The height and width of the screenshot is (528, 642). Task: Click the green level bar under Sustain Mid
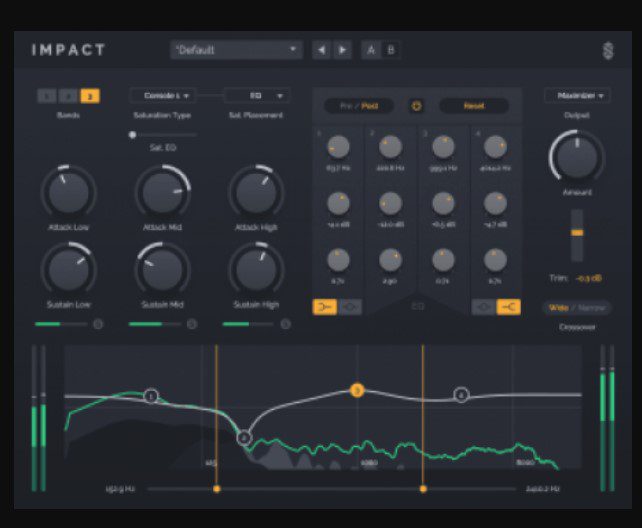[155, 324]
